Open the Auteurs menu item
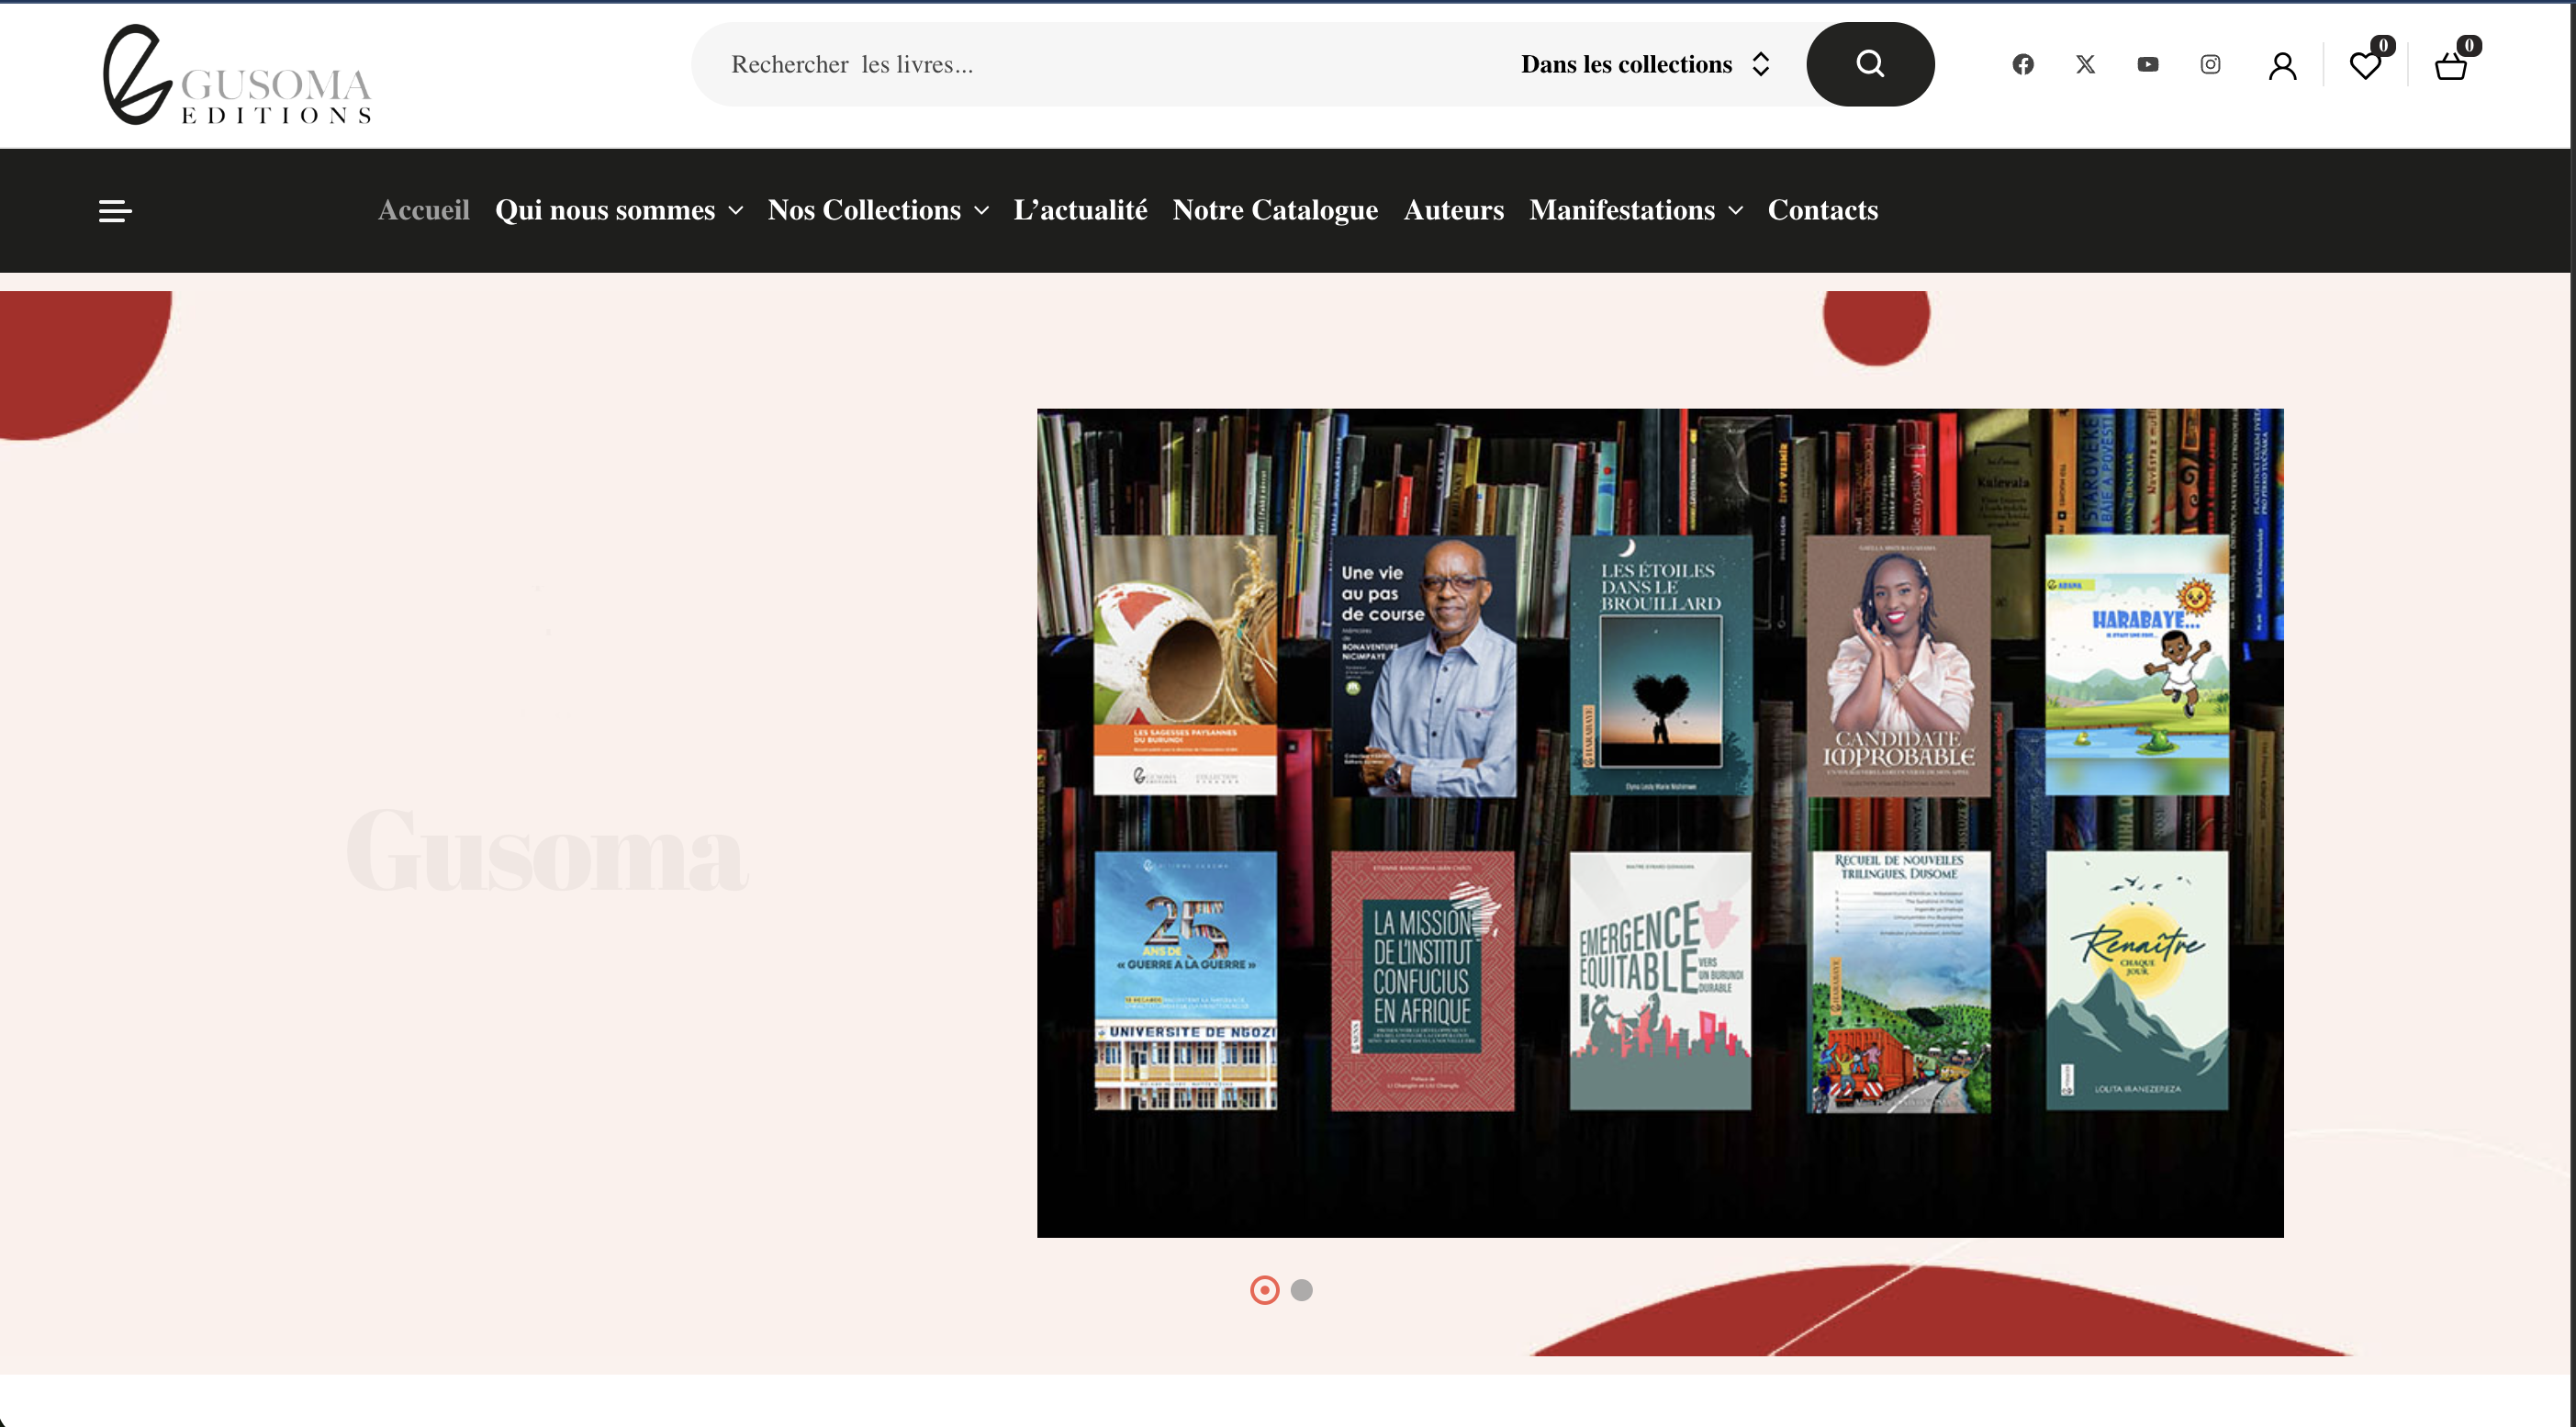This screenshot has width=2576, height=1427. point(1453,210)
